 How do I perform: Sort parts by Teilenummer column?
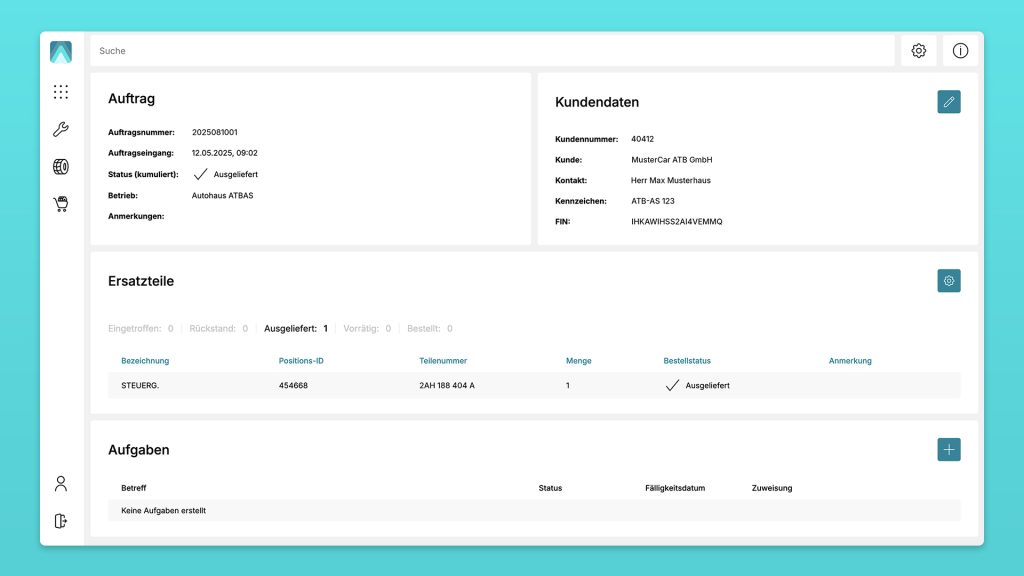click(x=443, y=361)
